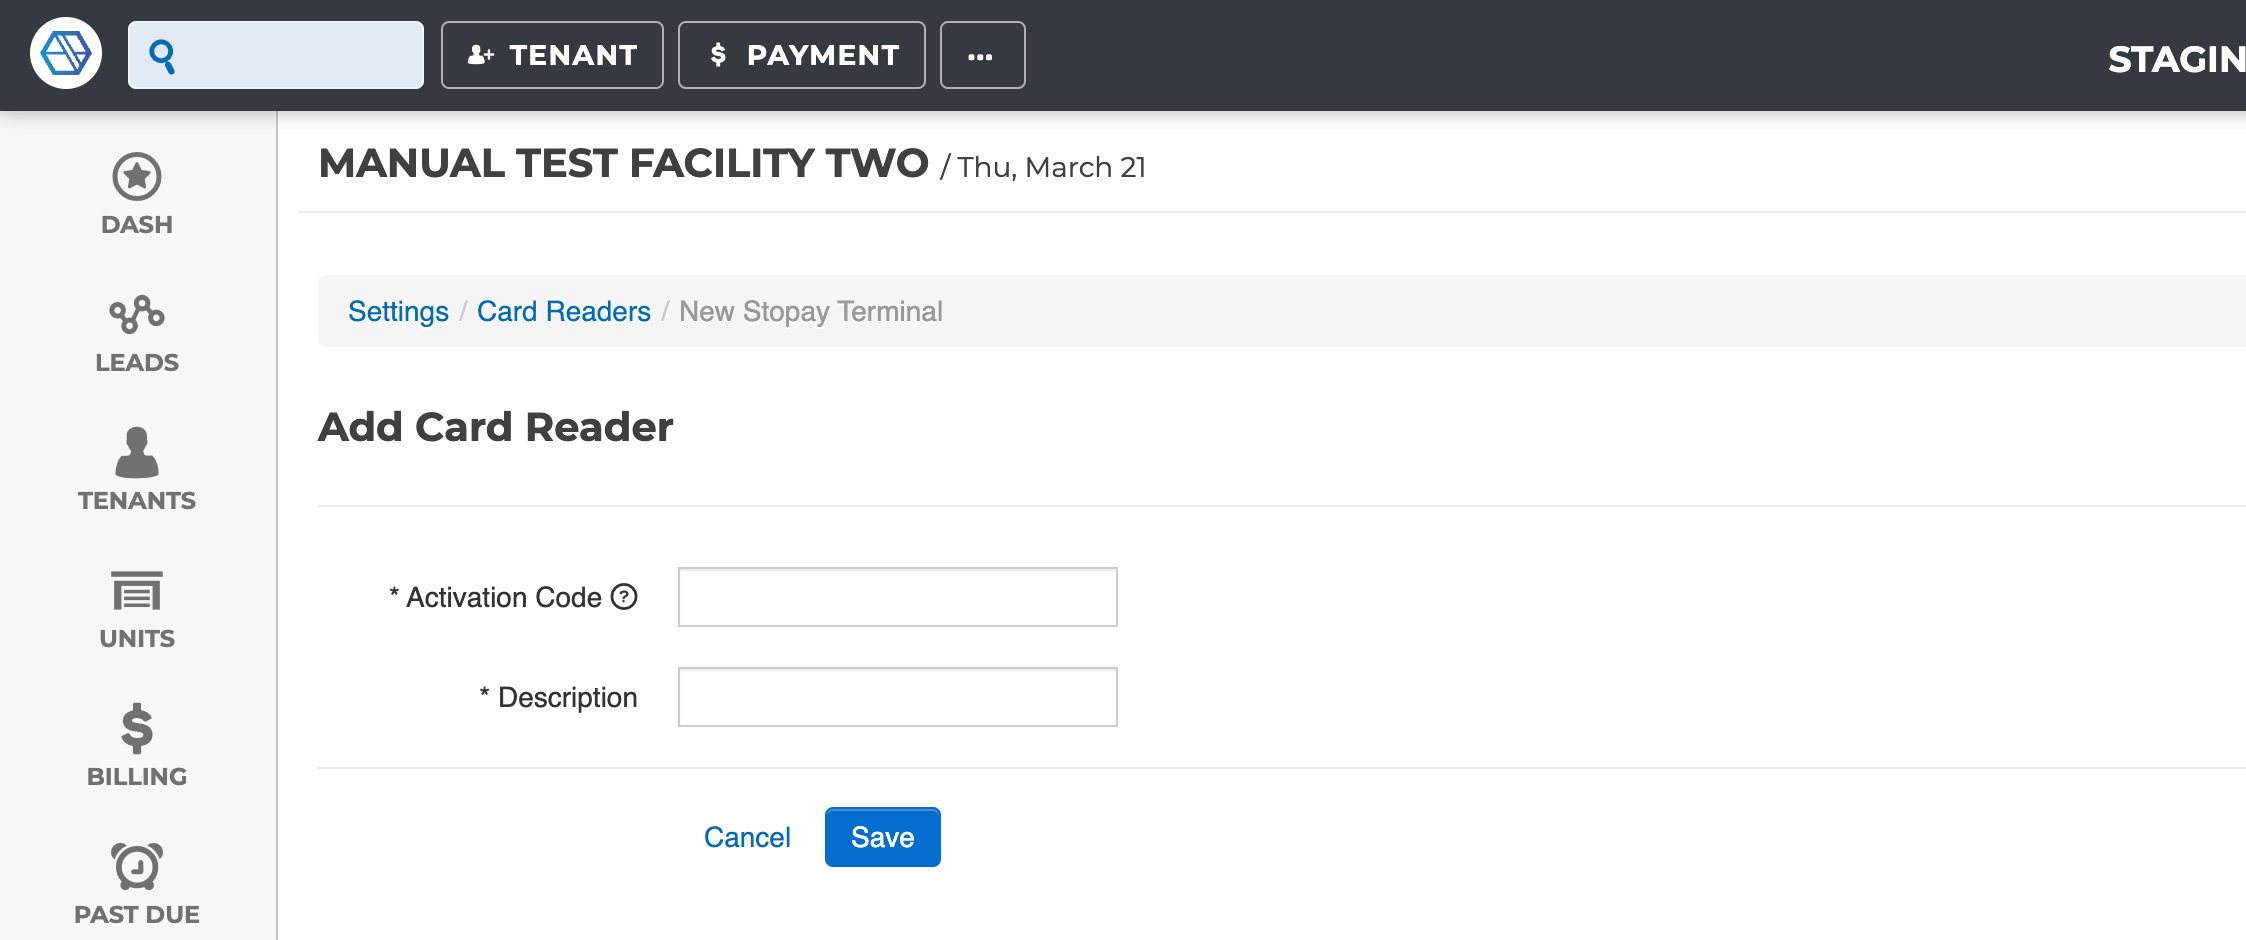This screenshot has width=2246, height=940.
Task: Show the Activation Code help tooltip
Action: click(x=624, y=597)
